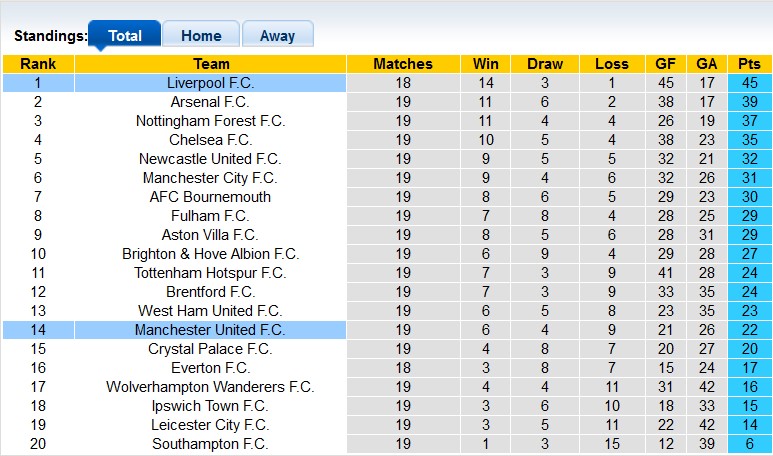Open the Manchester City F.C. link

pyautogui.click(x=210, y=178)
